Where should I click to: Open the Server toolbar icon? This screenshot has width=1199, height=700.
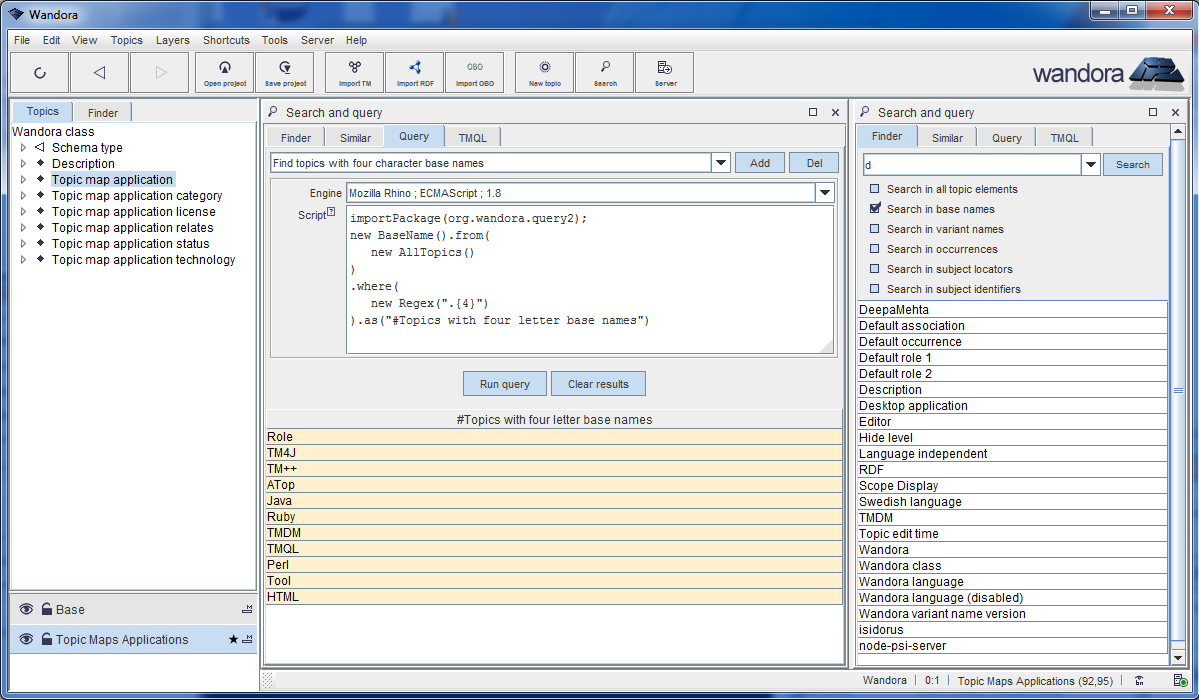(x=665, y=72)
